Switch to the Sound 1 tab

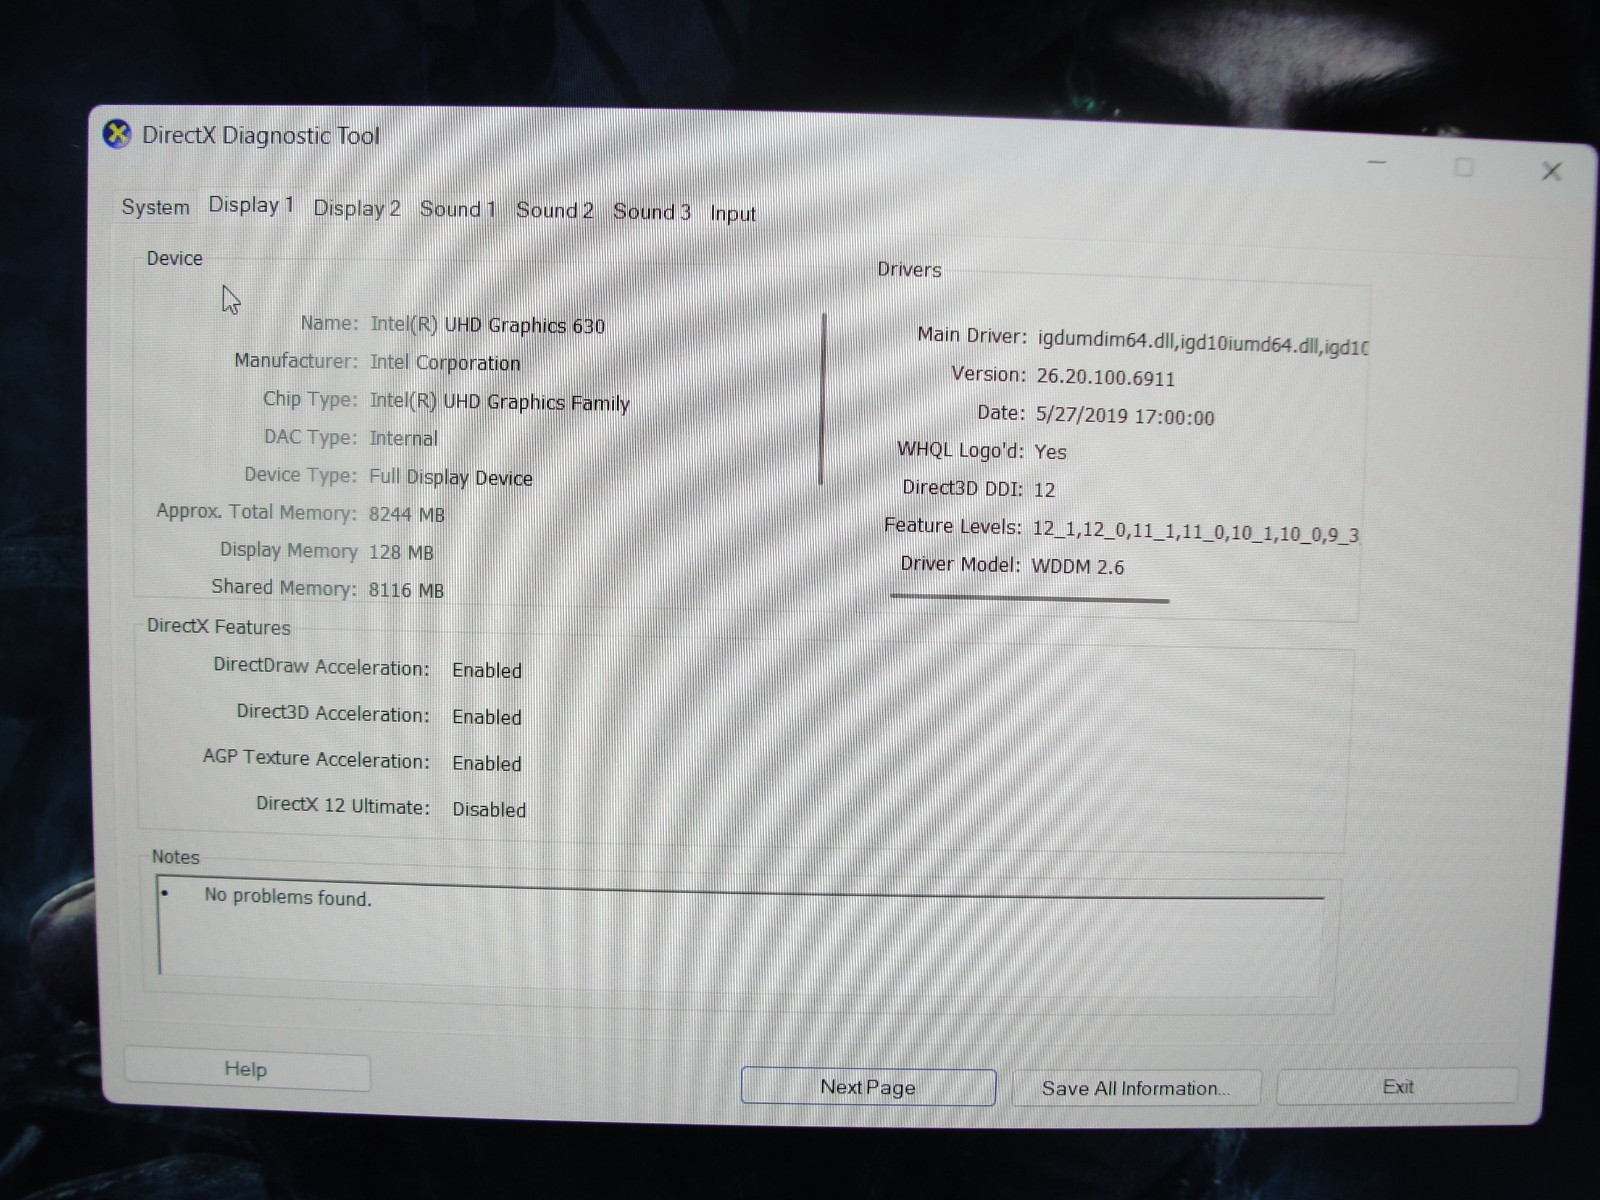click(458, 209)
